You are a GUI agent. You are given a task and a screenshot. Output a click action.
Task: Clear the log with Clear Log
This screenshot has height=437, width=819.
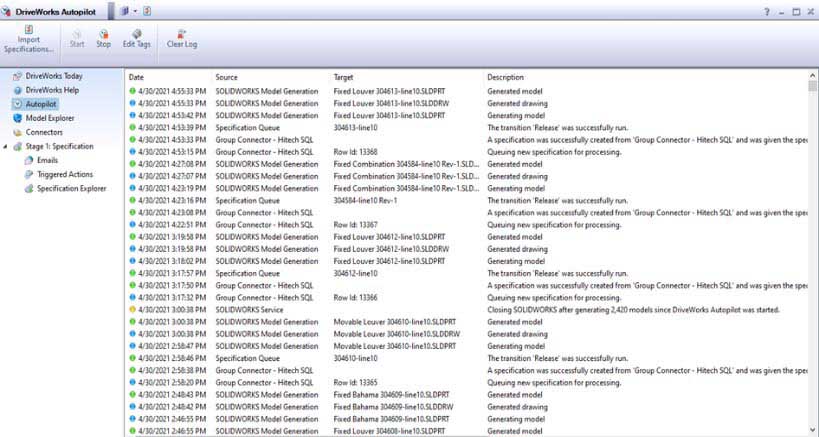[182, 39]
